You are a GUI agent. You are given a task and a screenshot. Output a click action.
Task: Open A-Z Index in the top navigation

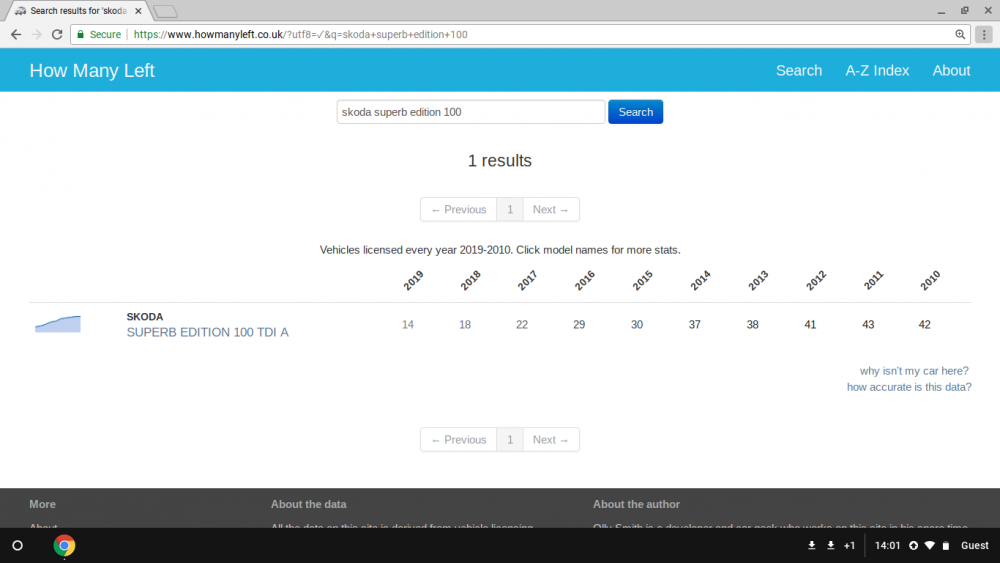(877, 71)
